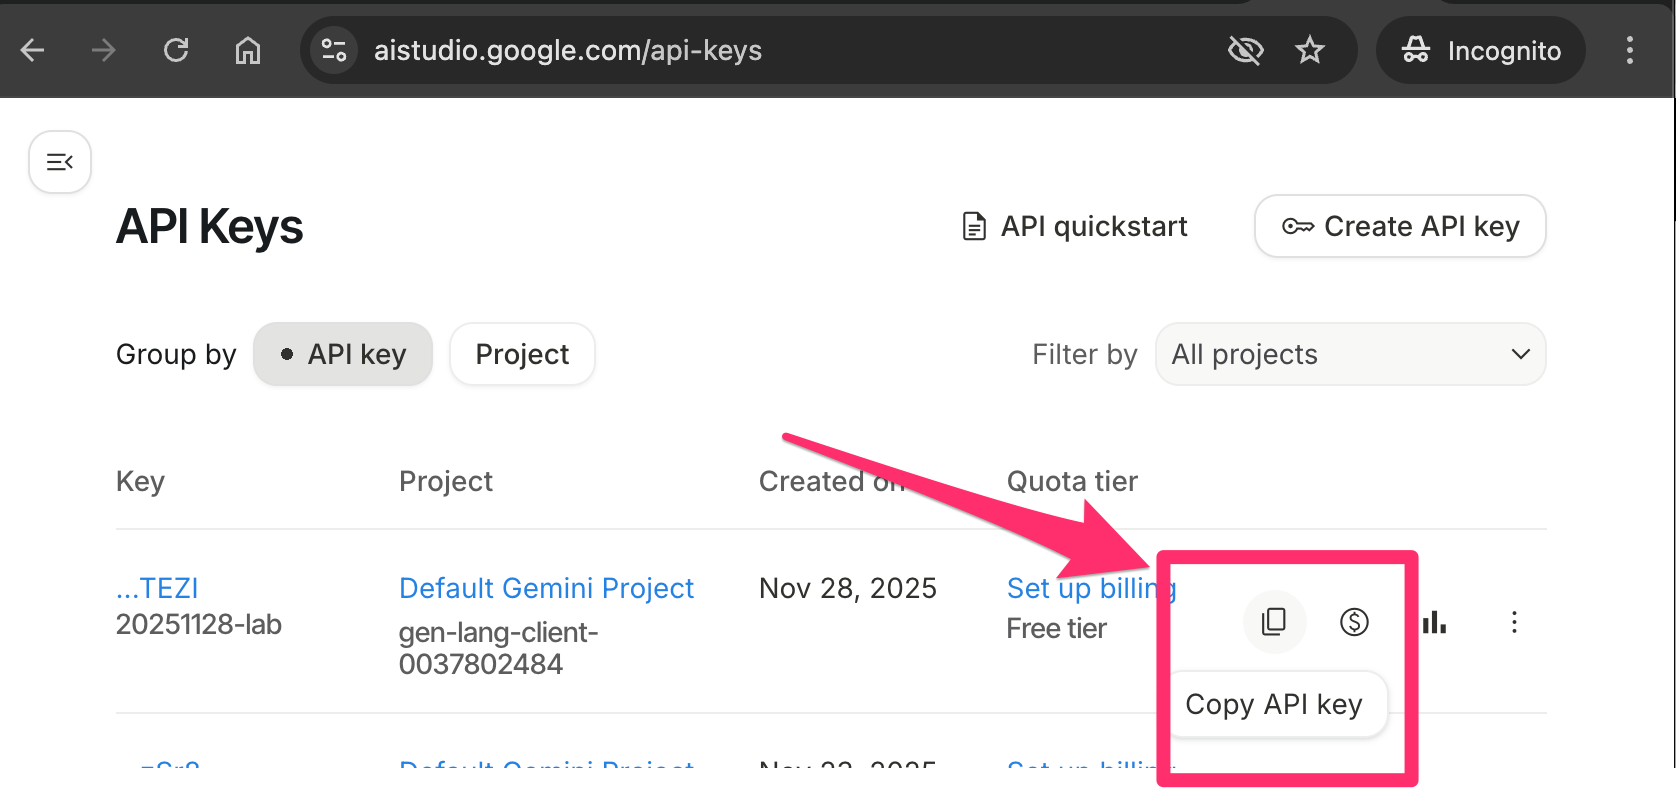Screen dimensions: 1676x788
Task: Create a new API key
Action: coord(1400,226)
